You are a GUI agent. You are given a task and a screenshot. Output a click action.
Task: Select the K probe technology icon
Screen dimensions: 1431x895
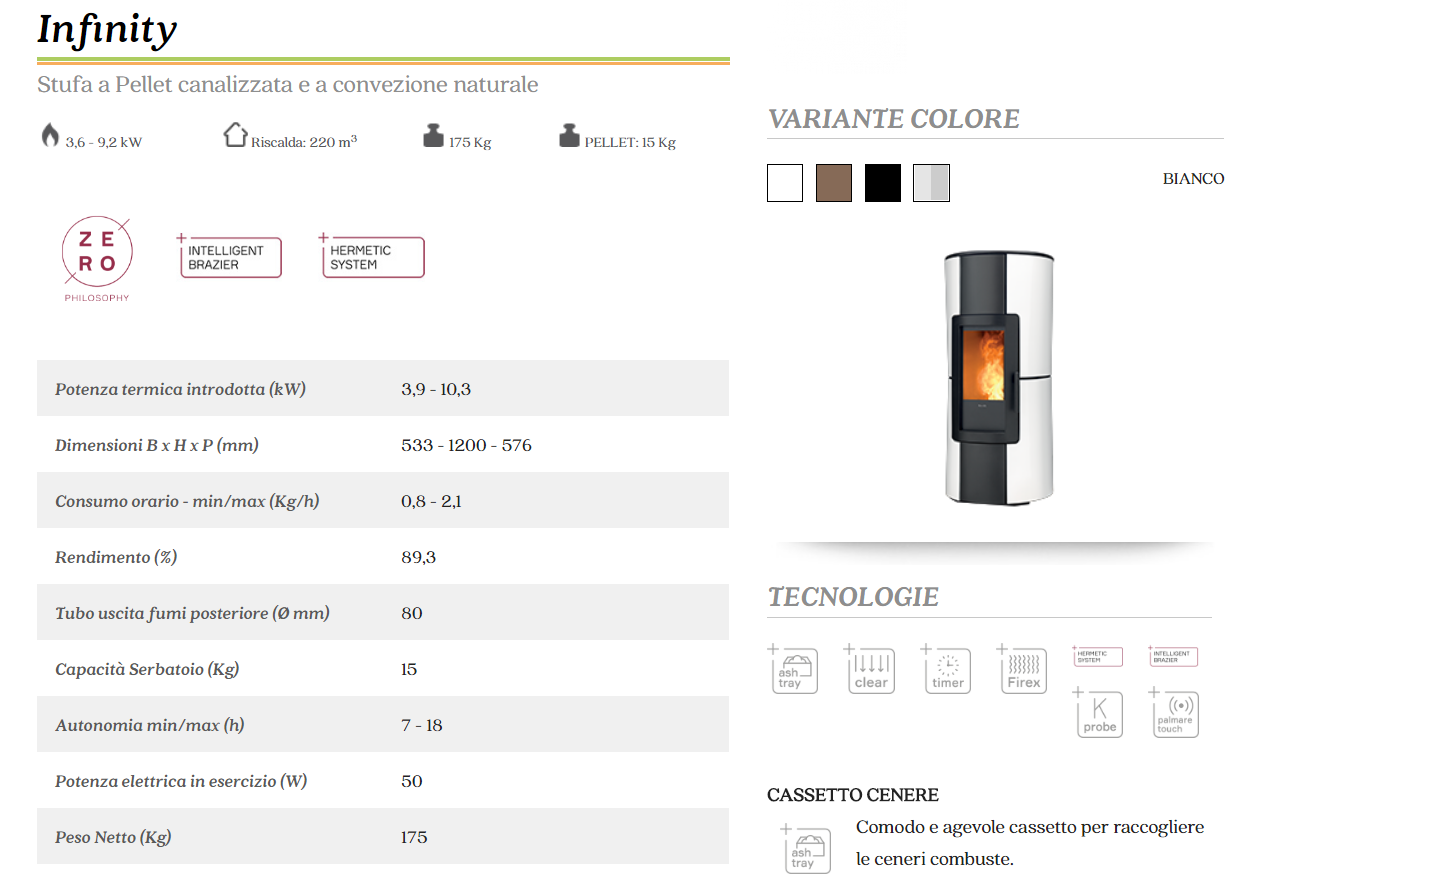click(x=1098, y=713)
